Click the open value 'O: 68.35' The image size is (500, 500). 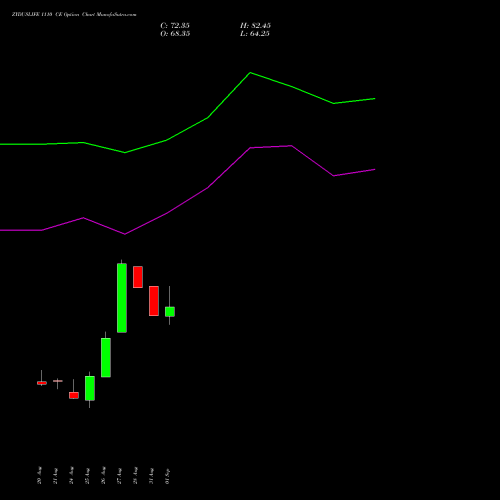coord(175,33)
